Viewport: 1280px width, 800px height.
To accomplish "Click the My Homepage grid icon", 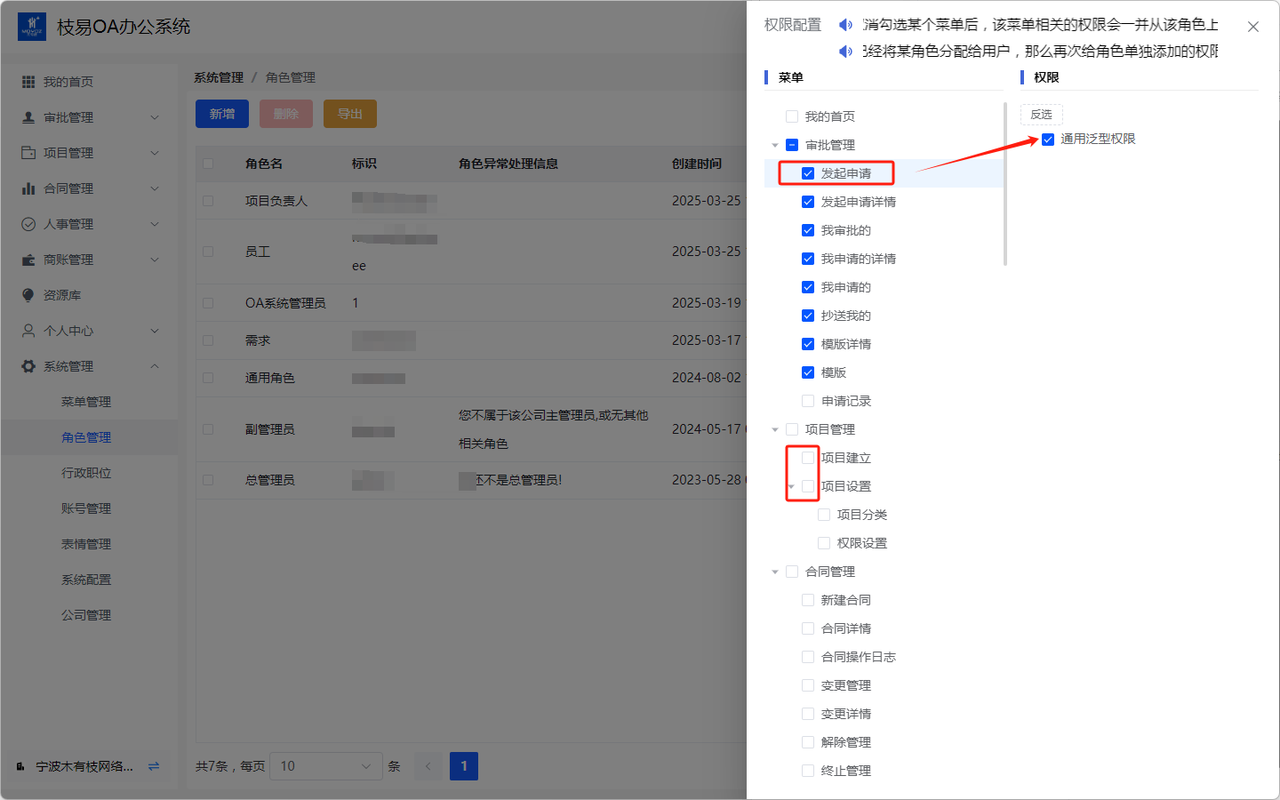I will pos(28,82).
